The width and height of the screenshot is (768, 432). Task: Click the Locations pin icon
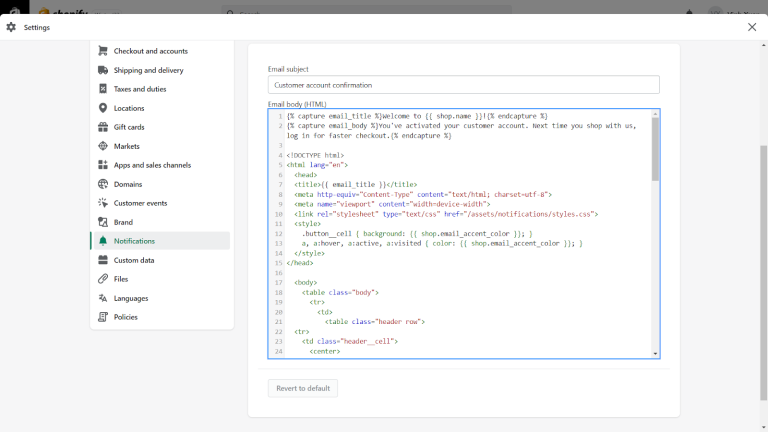[x=103, y=108]
